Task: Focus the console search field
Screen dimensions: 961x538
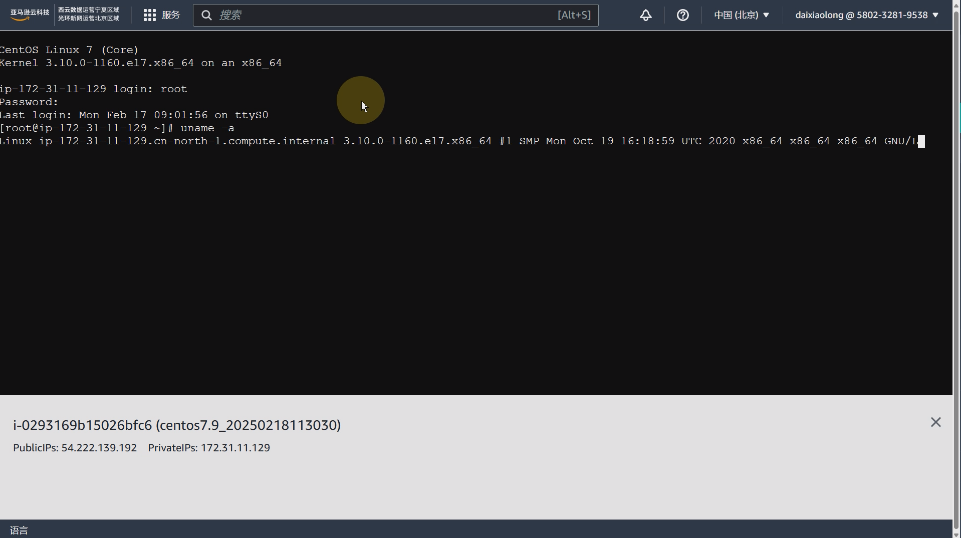Action: coord(395,15)
